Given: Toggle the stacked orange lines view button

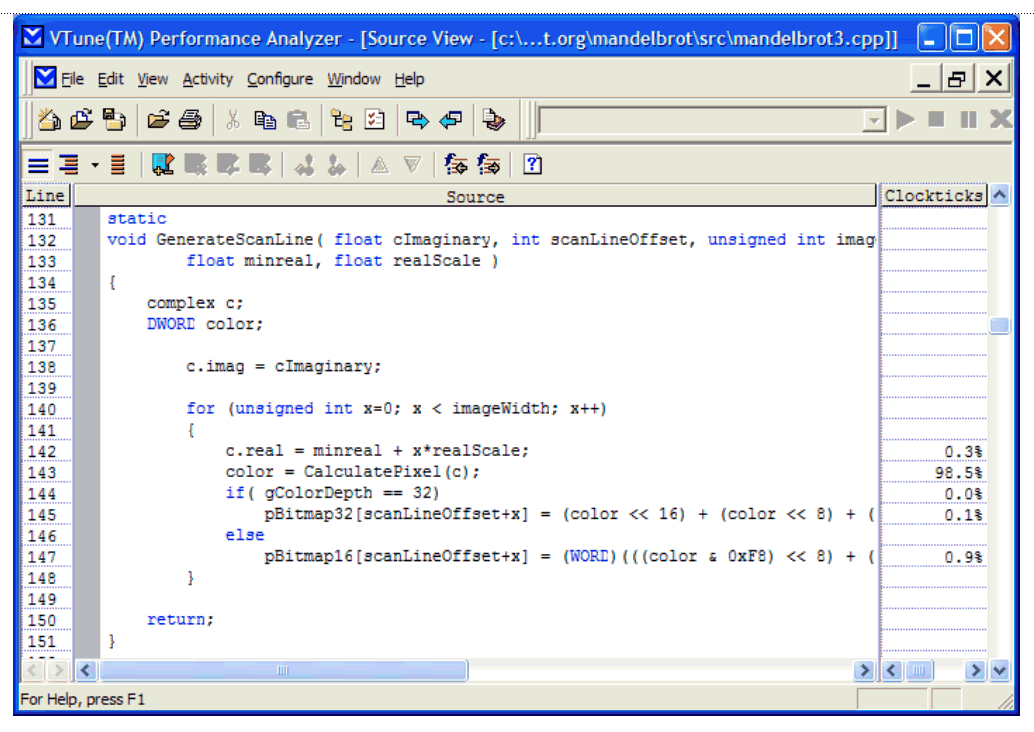Looking at the screenshot, I should point(118,165).
